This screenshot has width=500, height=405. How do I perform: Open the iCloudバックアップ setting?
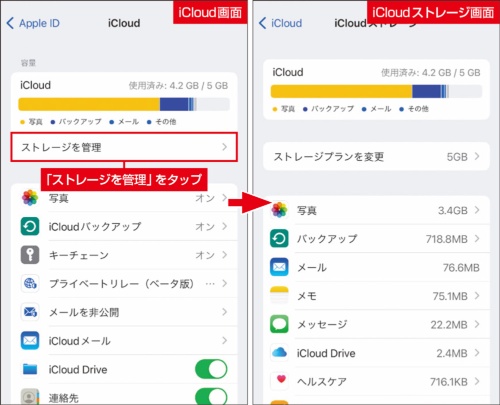(124, 226)
